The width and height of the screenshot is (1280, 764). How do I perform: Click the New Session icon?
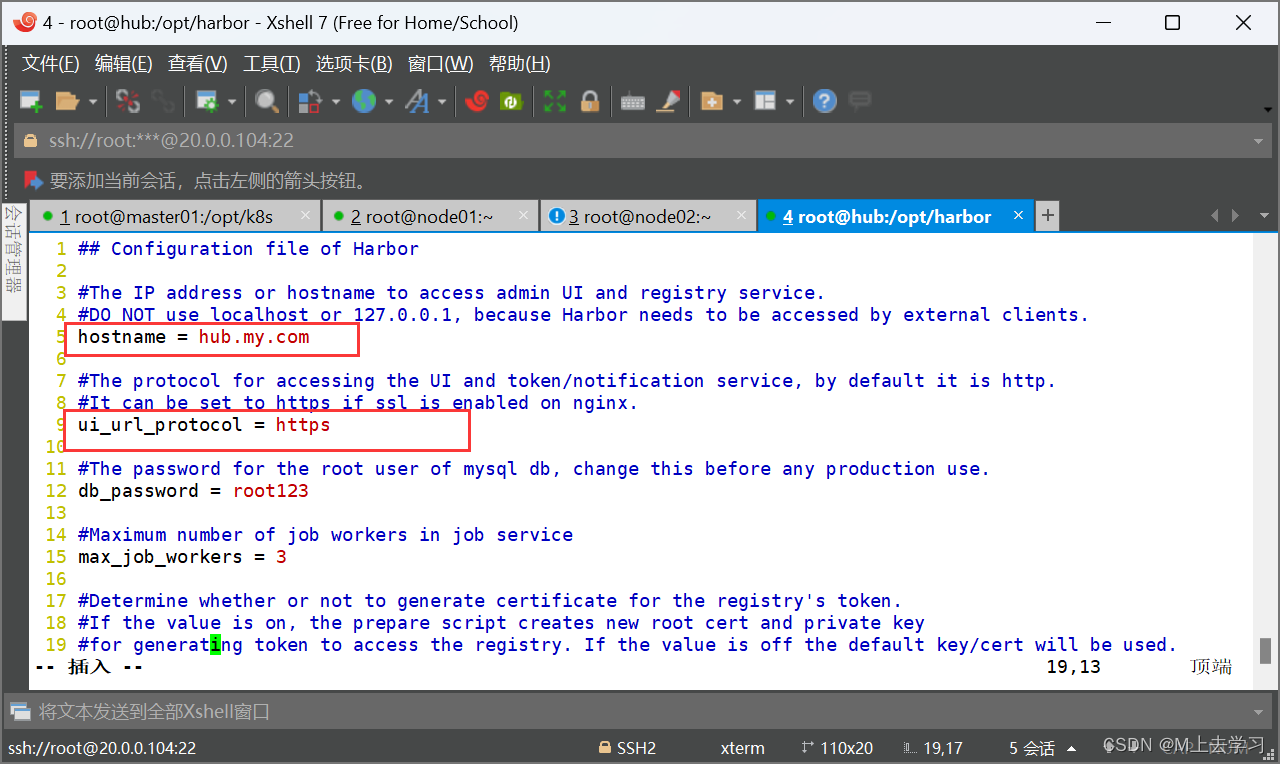coord(31,101)
